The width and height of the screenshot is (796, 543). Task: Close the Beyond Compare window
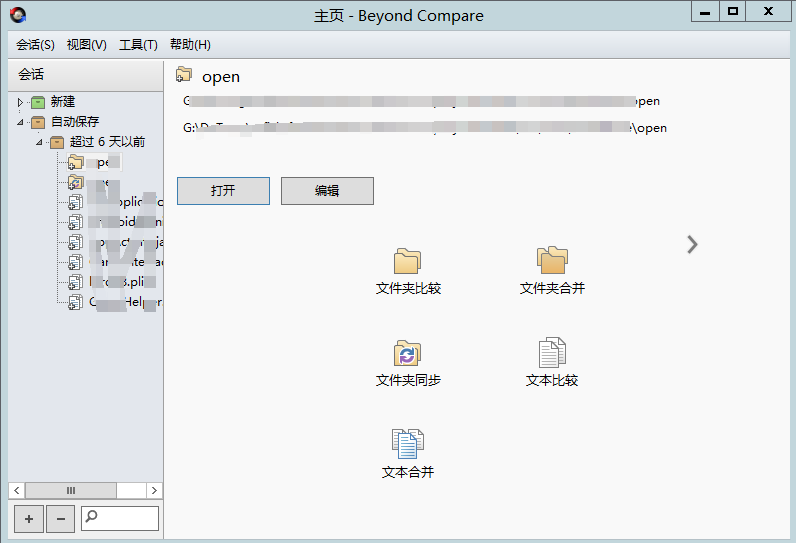click(768, 12)
